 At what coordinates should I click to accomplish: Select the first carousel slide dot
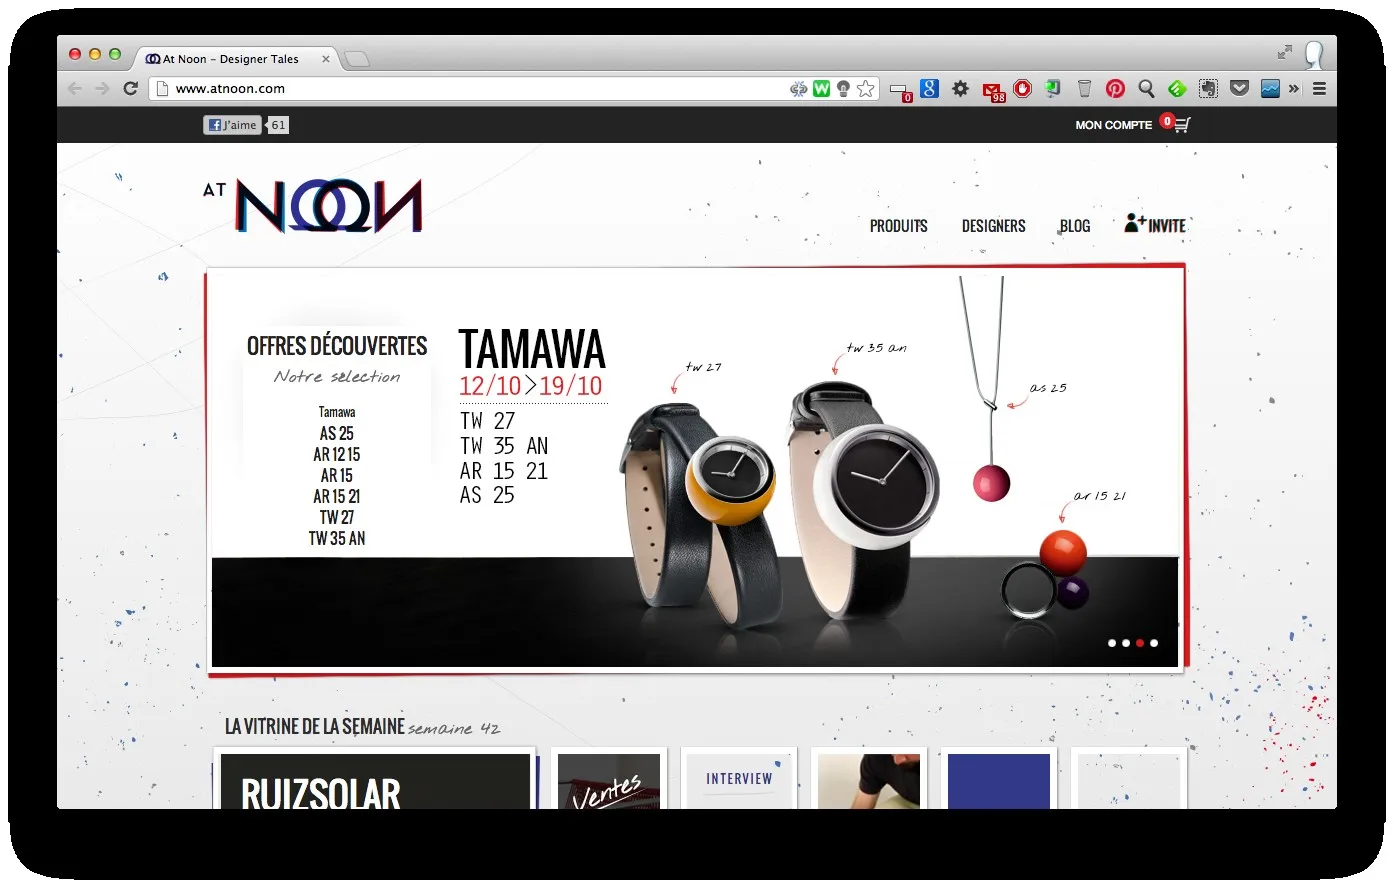[x=1112, y=643]
